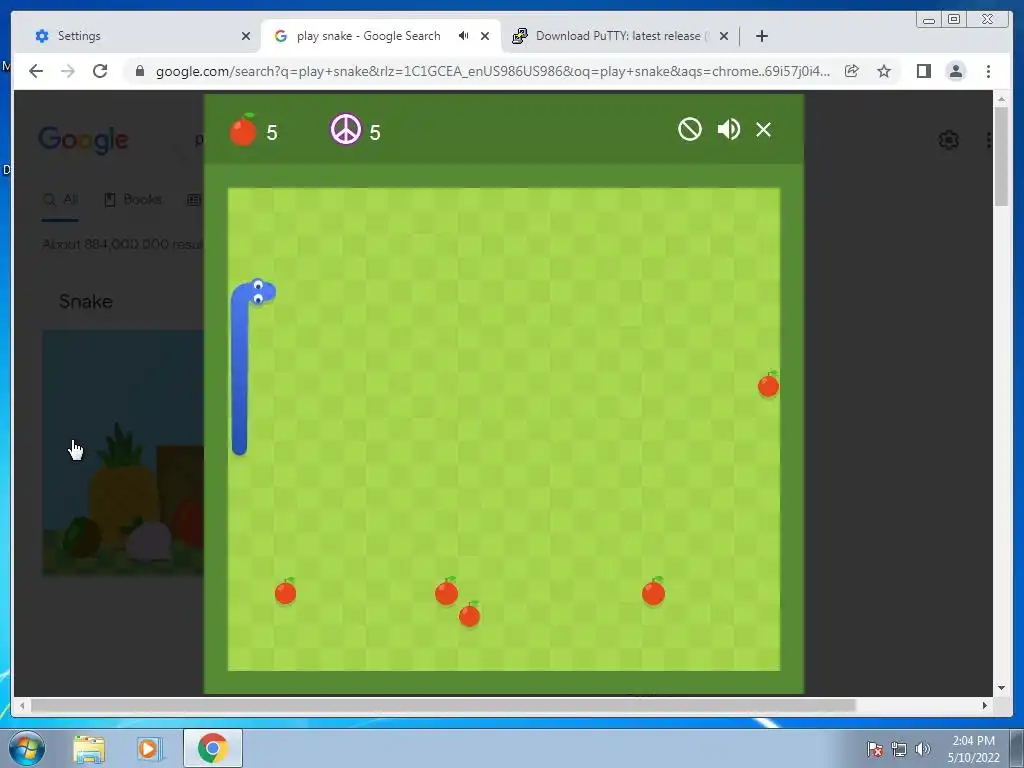Share this page icon in address bar
Viewport: 1024px width, 768px height.
coord(852,71)
